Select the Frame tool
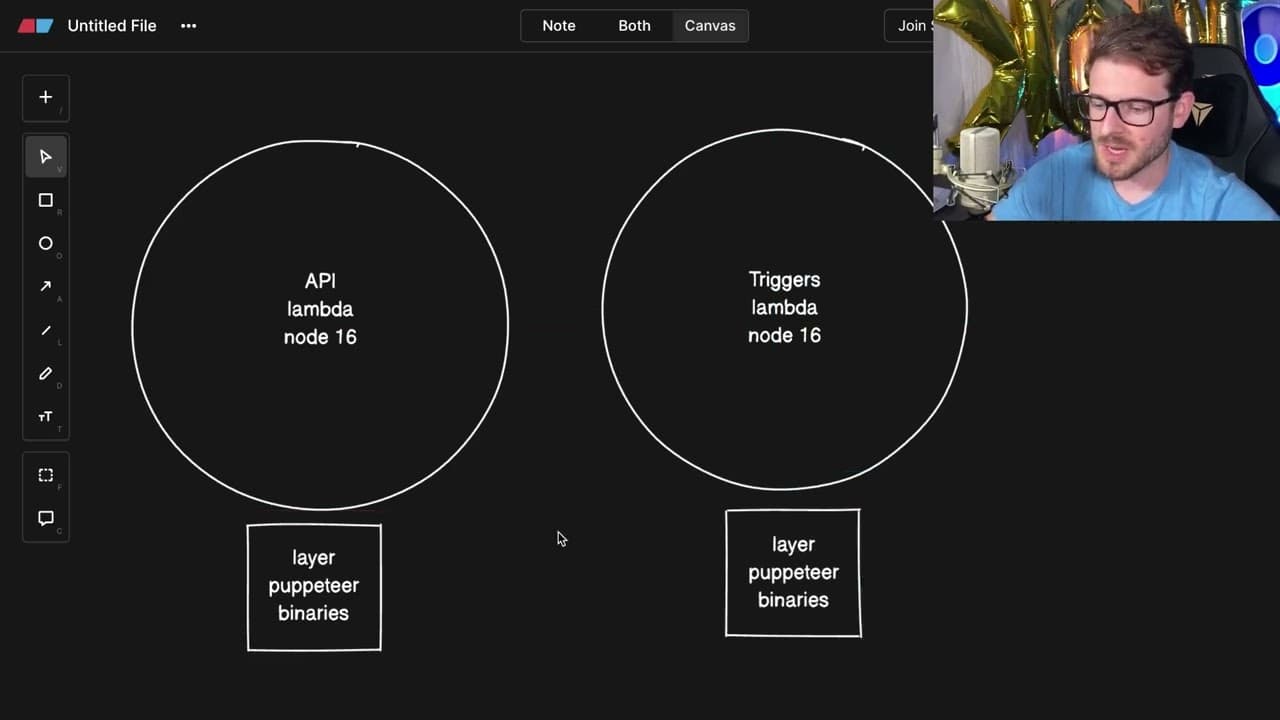This screenshot has height=720, width=1280. click(45, 475)
